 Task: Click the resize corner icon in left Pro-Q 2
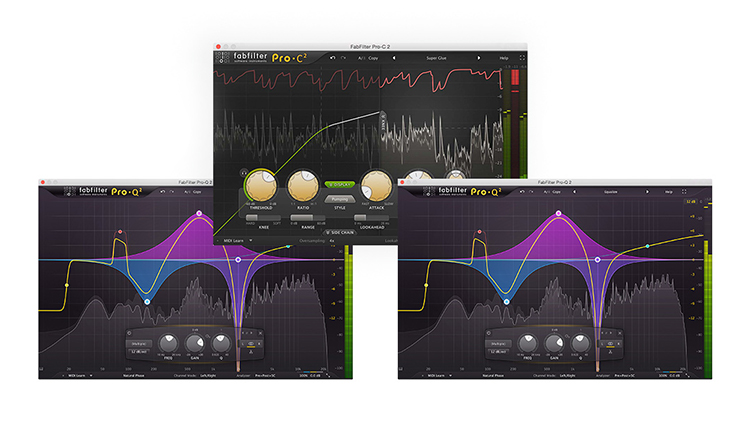(328, 376)
